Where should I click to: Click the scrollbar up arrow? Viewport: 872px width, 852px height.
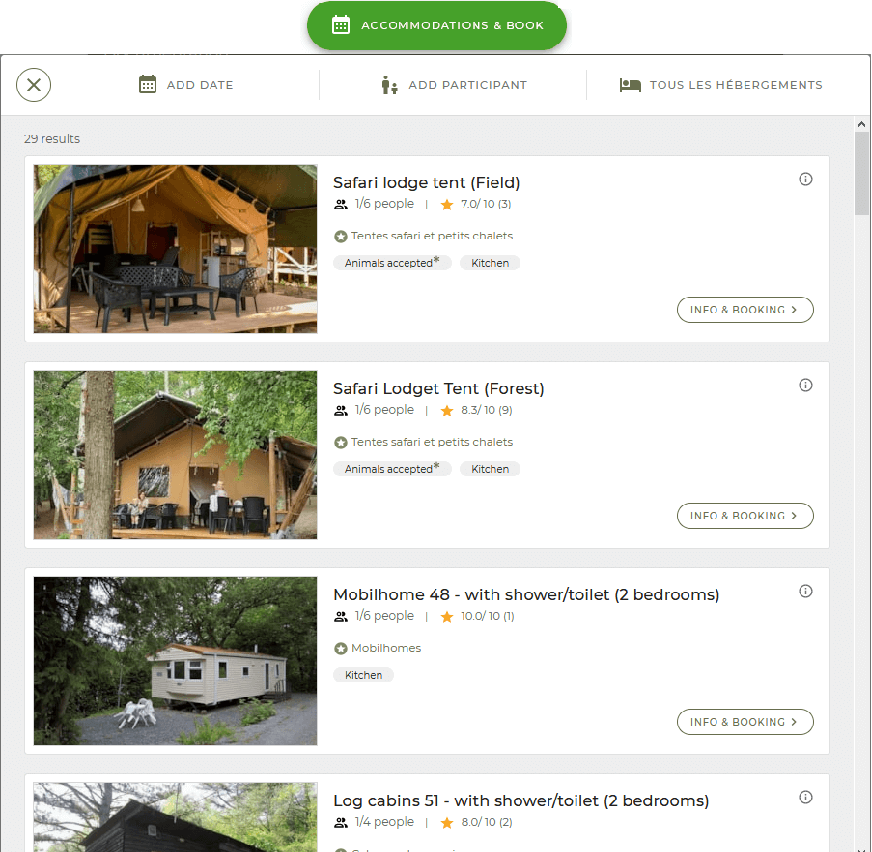(861, 125)
